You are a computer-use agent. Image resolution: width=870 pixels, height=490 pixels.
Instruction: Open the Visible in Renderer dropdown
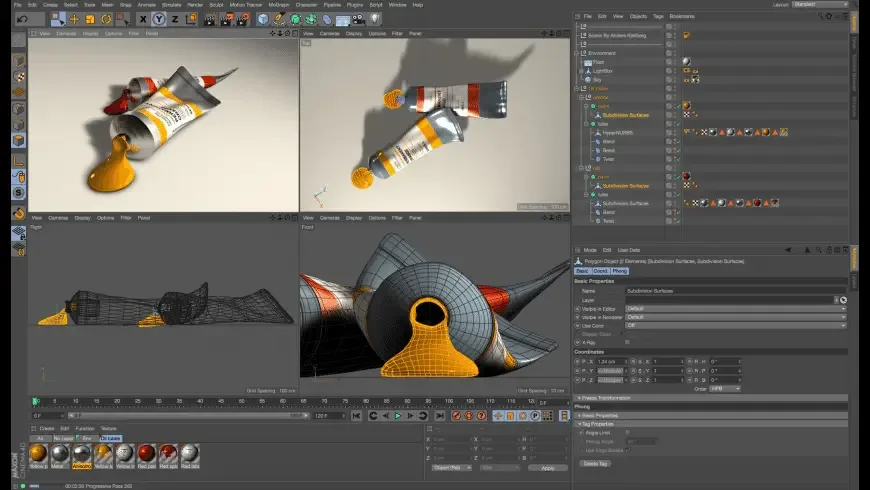coord(736,317)
